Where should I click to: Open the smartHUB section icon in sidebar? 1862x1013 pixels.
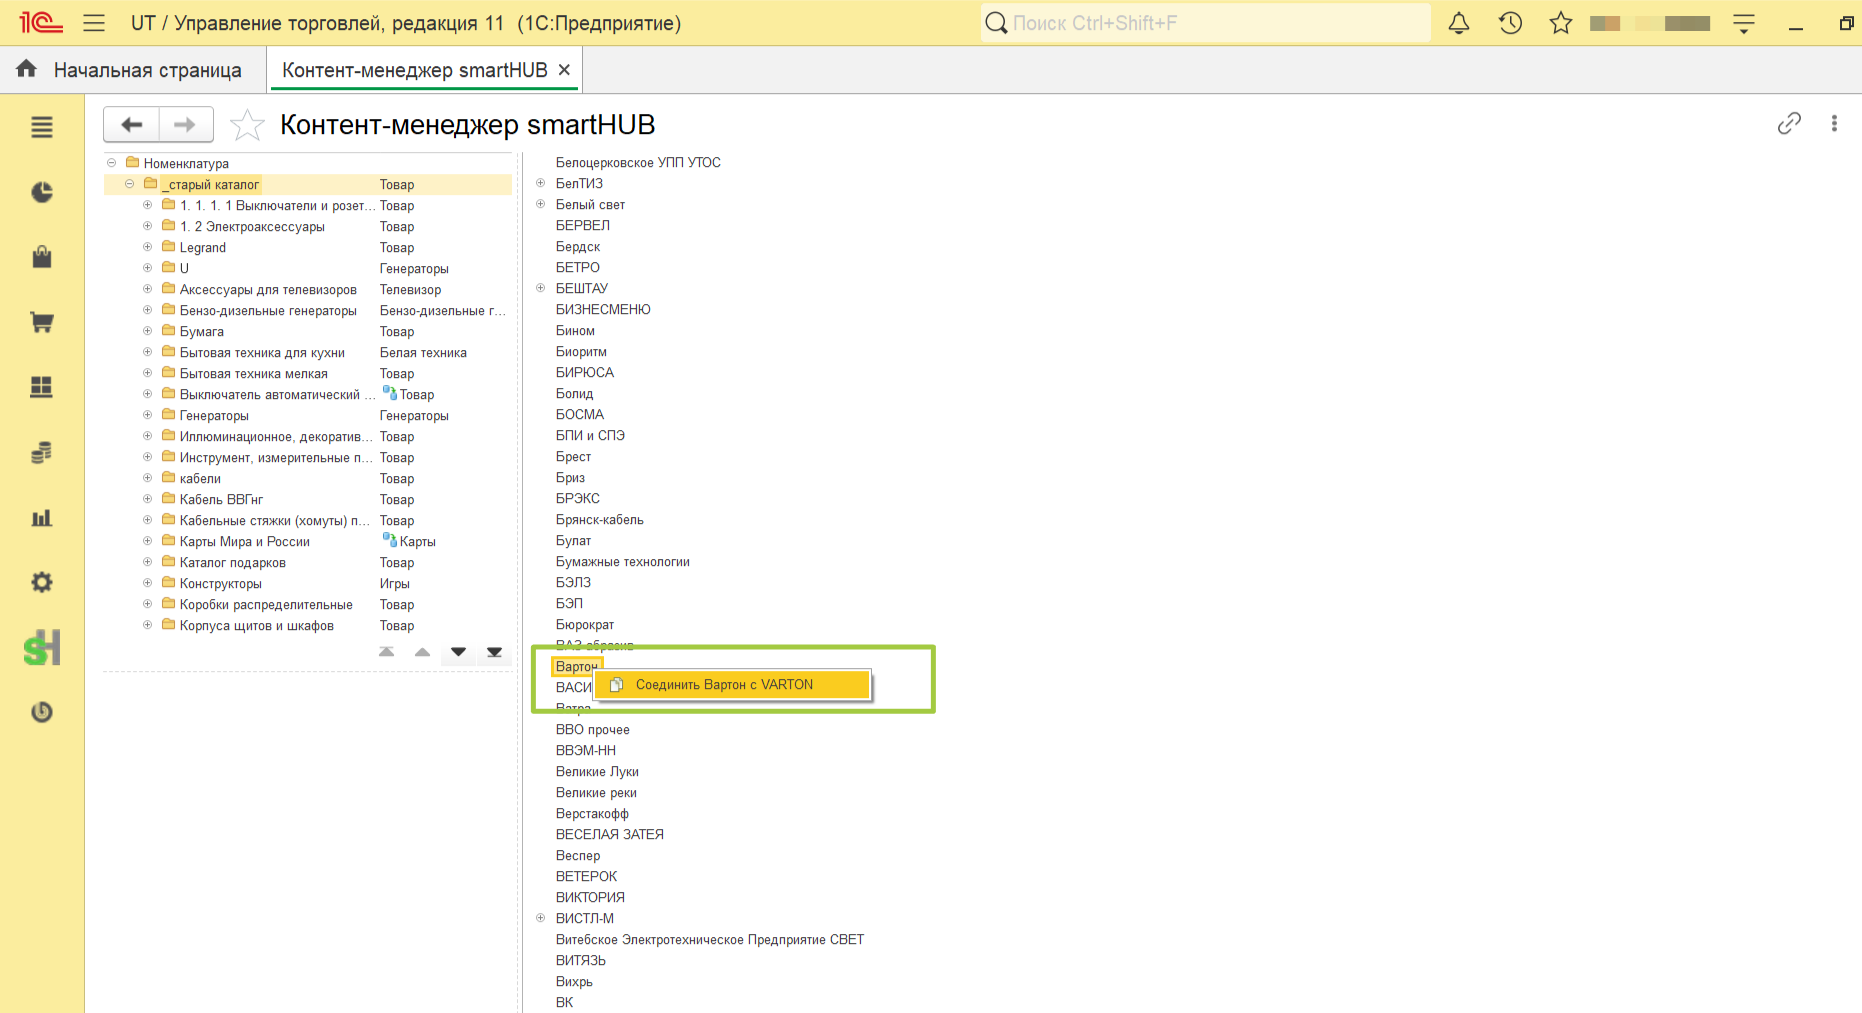(x=42, y=648)
